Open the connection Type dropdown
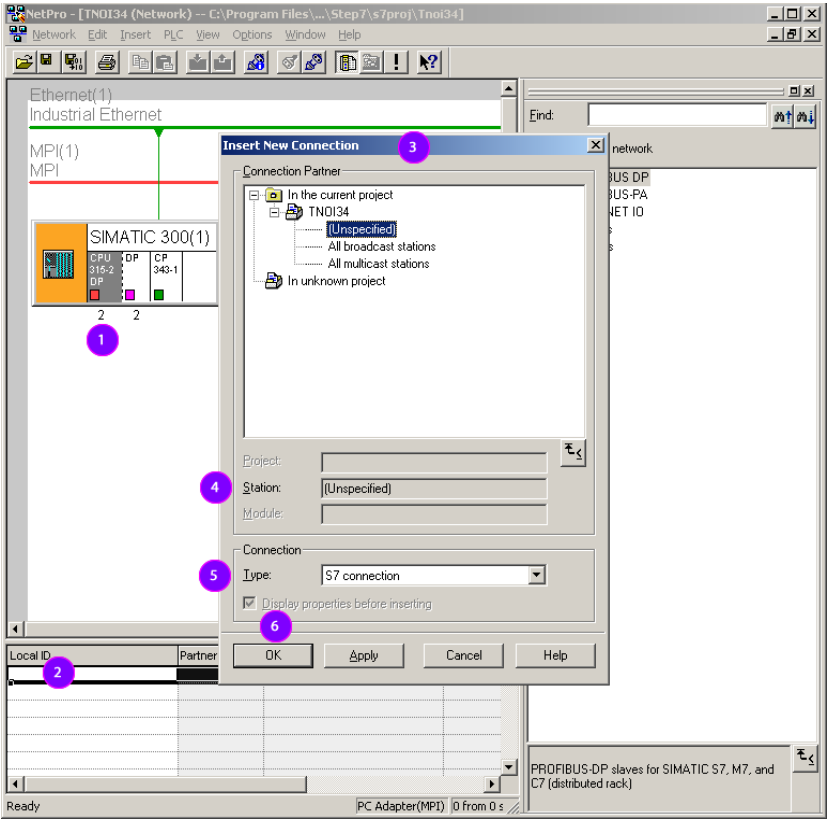The height and width of the screenshot is (822, 829). coord(537,575)
